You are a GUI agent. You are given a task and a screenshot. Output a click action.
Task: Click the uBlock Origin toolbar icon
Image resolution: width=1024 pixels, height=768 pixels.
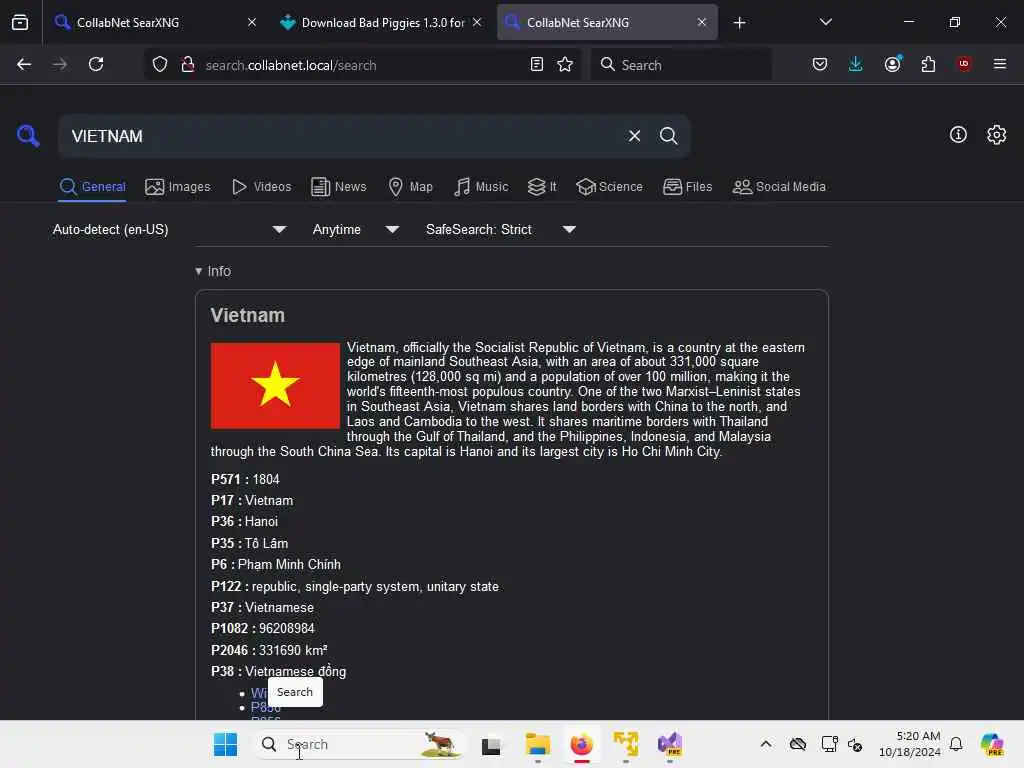pos(964,64)
